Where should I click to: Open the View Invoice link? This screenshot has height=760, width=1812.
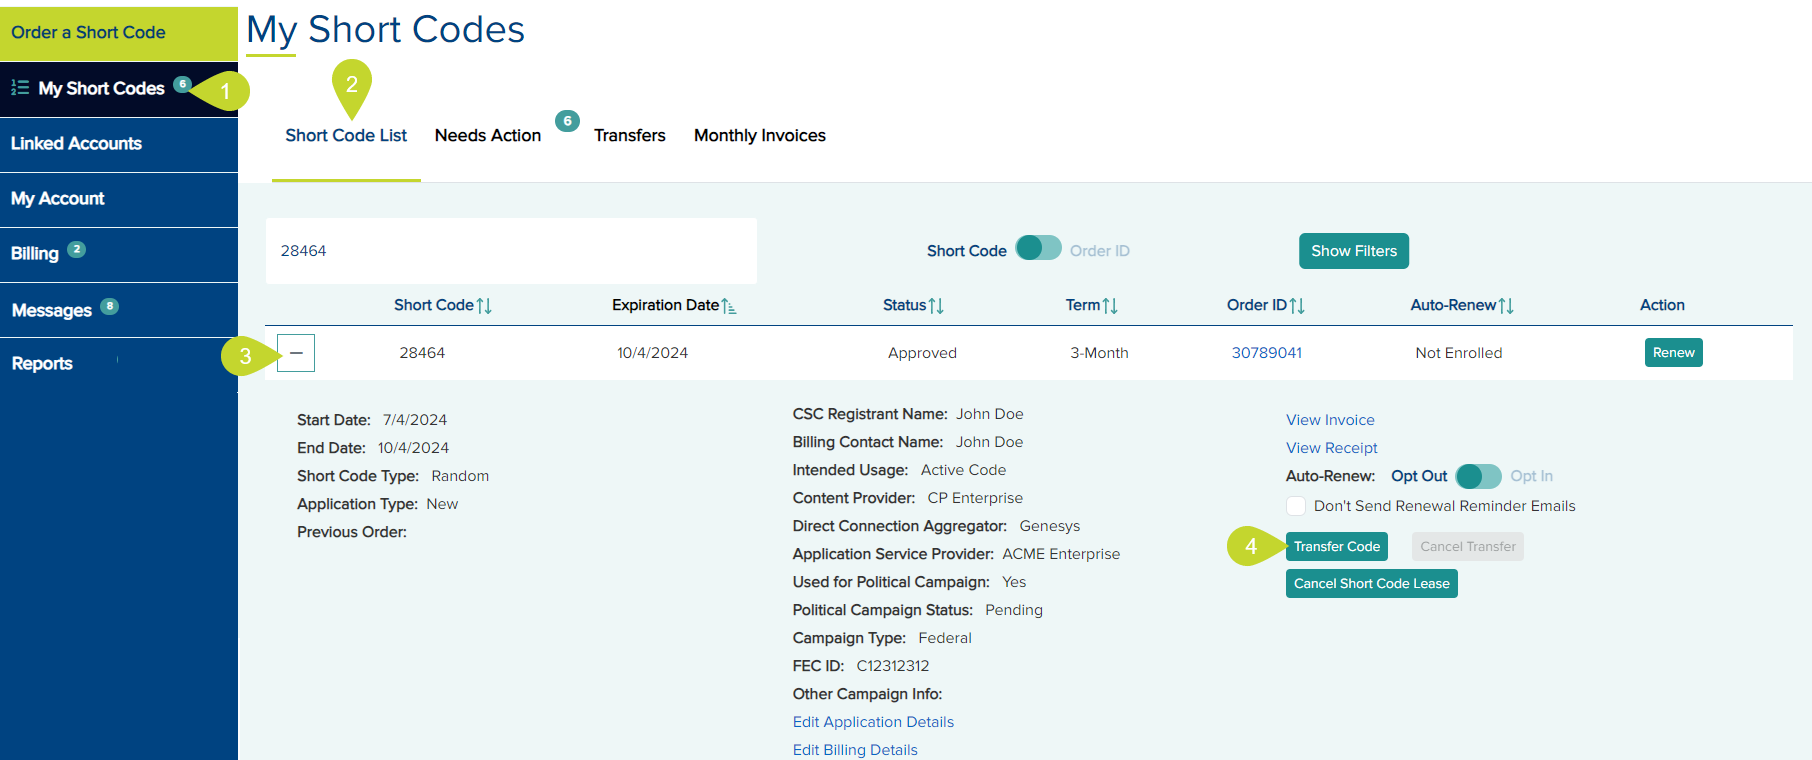click(x=1330, y=420)
